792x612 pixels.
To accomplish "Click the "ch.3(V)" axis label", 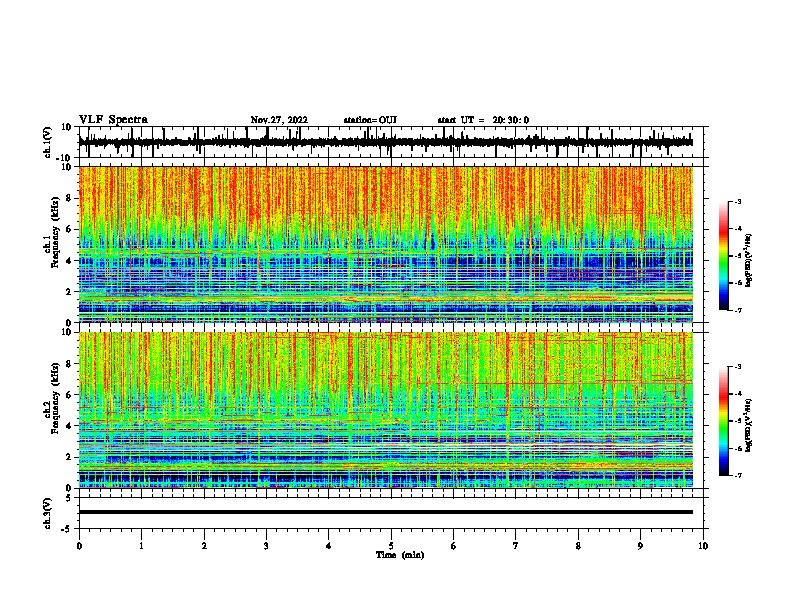I will 48,513.
